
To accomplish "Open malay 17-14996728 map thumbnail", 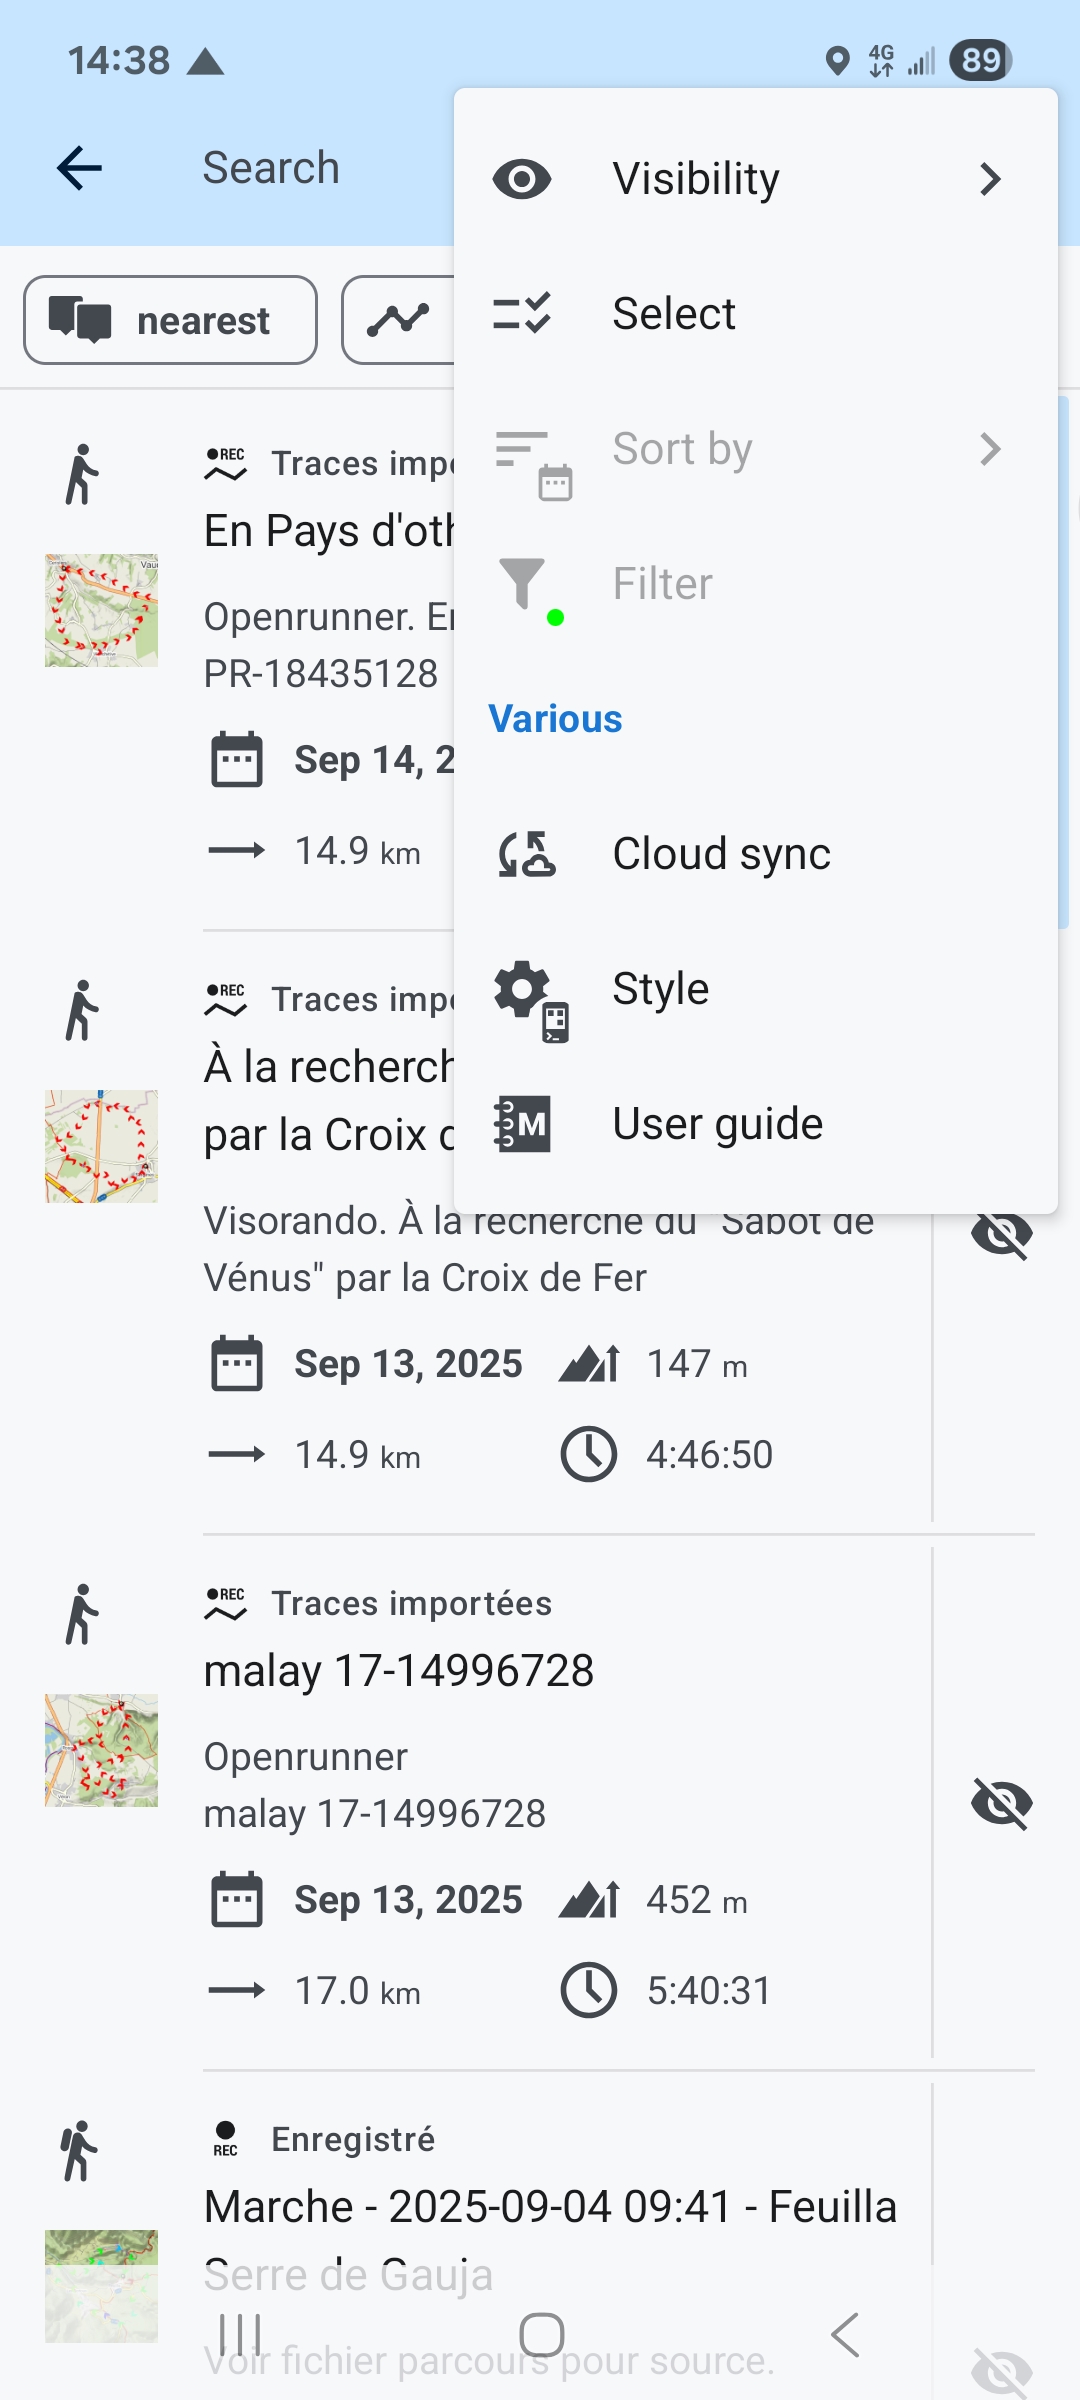I will click(101, 1750).
